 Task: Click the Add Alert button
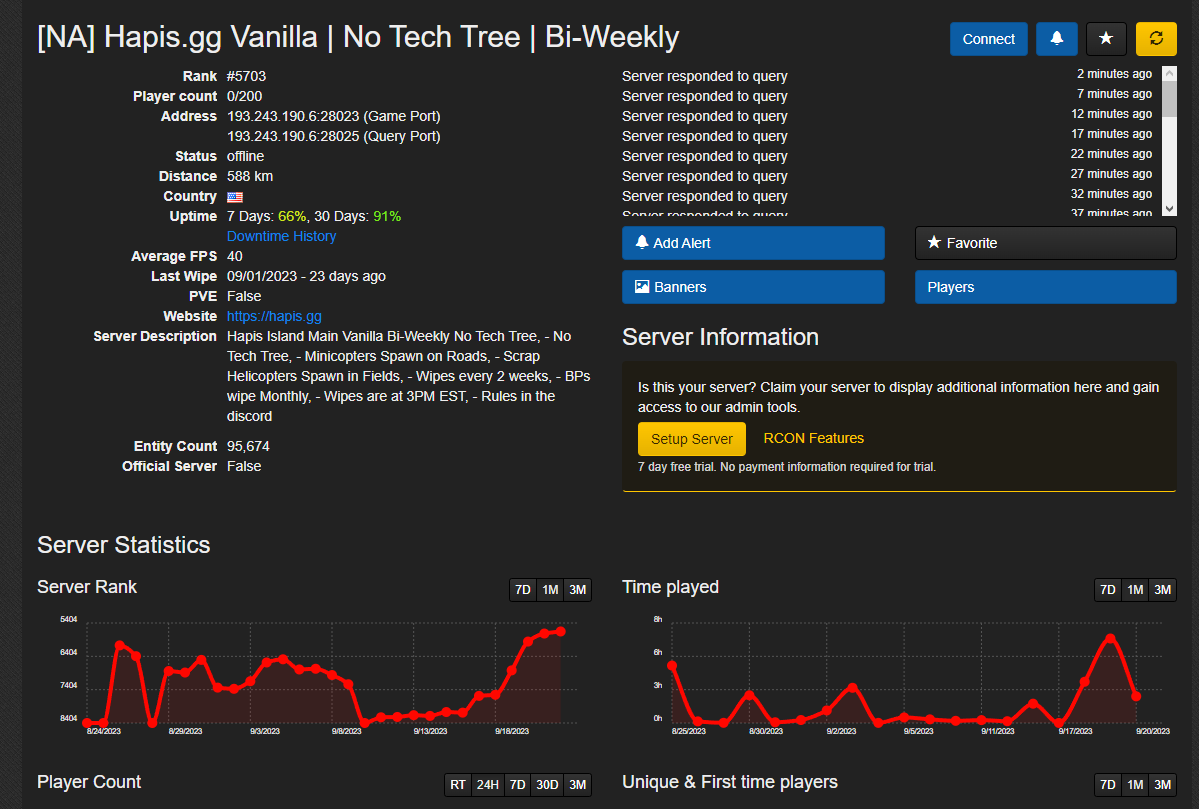pyautogui.click(x=753, y=243)
